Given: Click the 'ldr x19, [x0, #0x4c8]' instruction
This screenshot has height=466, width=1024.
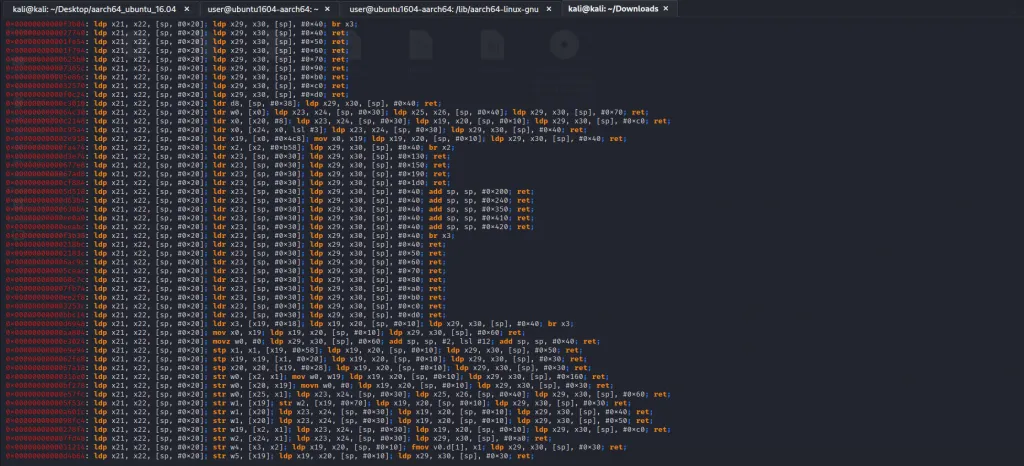Looking at the screenshot, I should (254, 138).
